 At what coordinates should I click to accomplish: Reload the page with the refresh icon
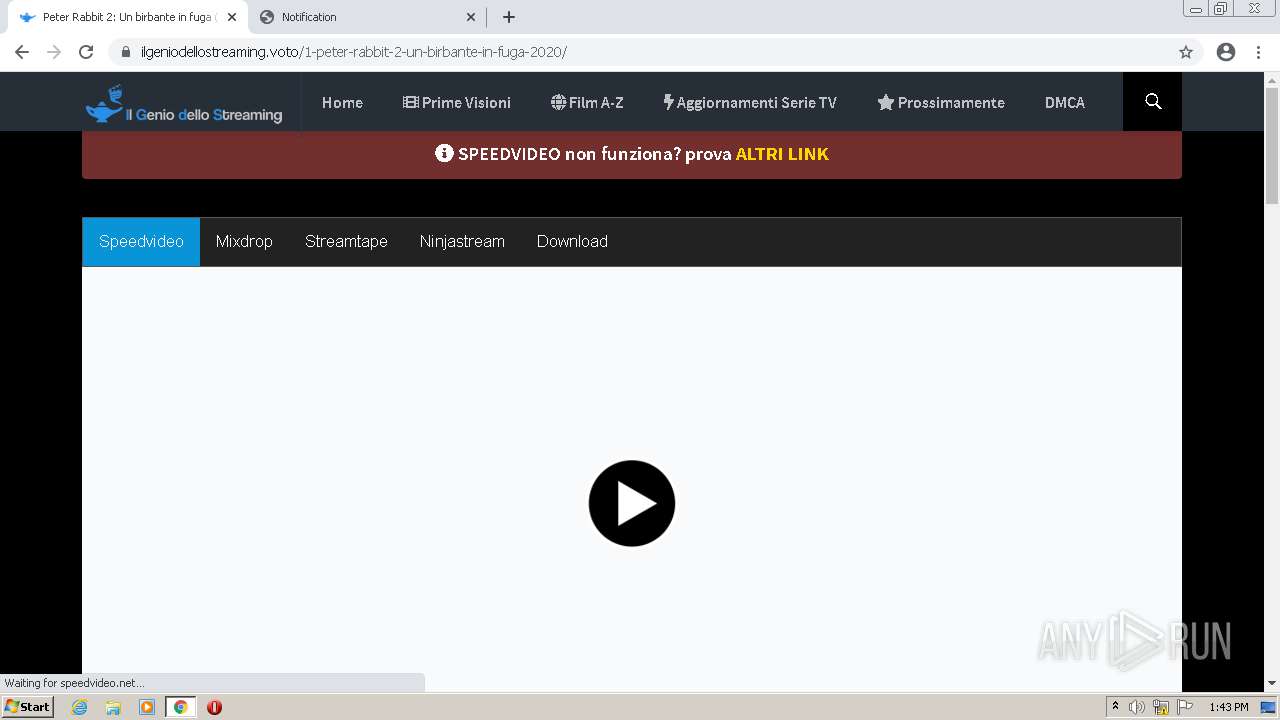pos(86,52)
